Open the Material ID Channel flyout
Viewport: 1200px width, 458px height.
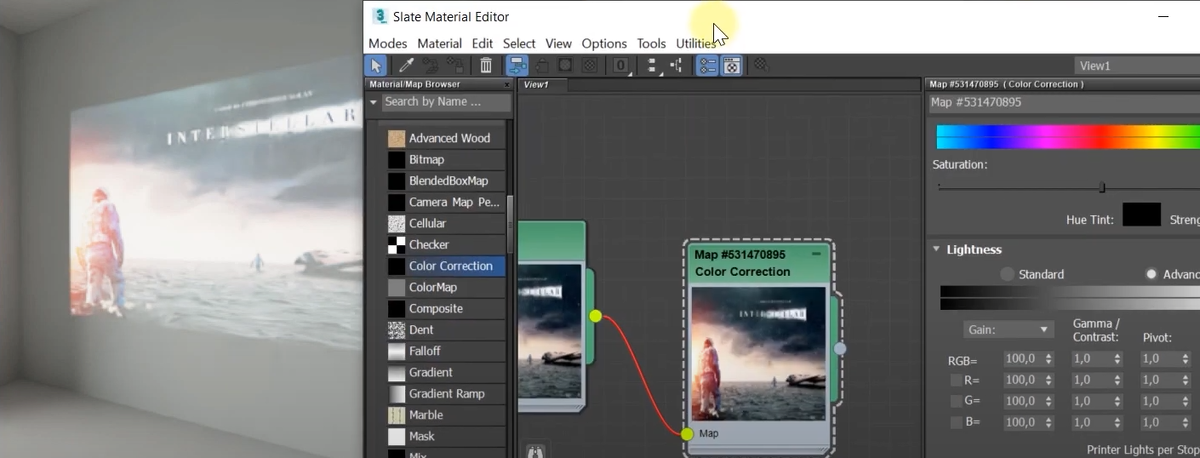click(x=621, y=66)
